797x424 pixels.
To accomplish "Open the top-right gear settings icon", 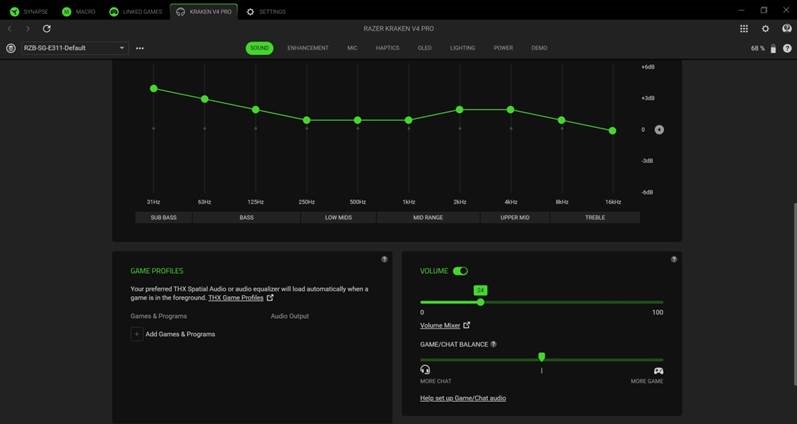I will (x=765, y=28).
